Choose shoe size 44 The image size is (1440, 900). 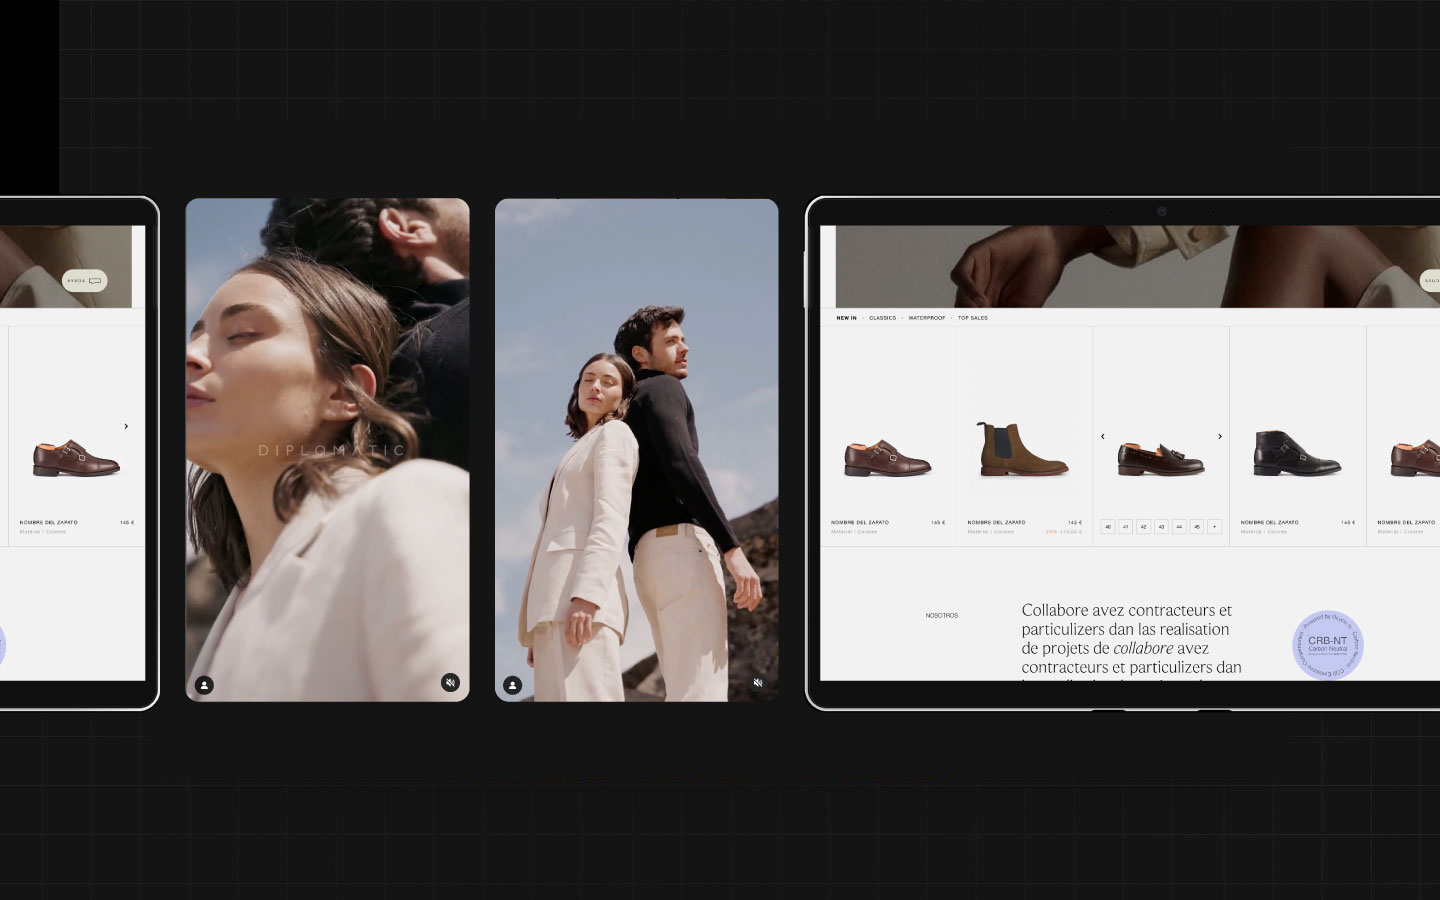1179,527
